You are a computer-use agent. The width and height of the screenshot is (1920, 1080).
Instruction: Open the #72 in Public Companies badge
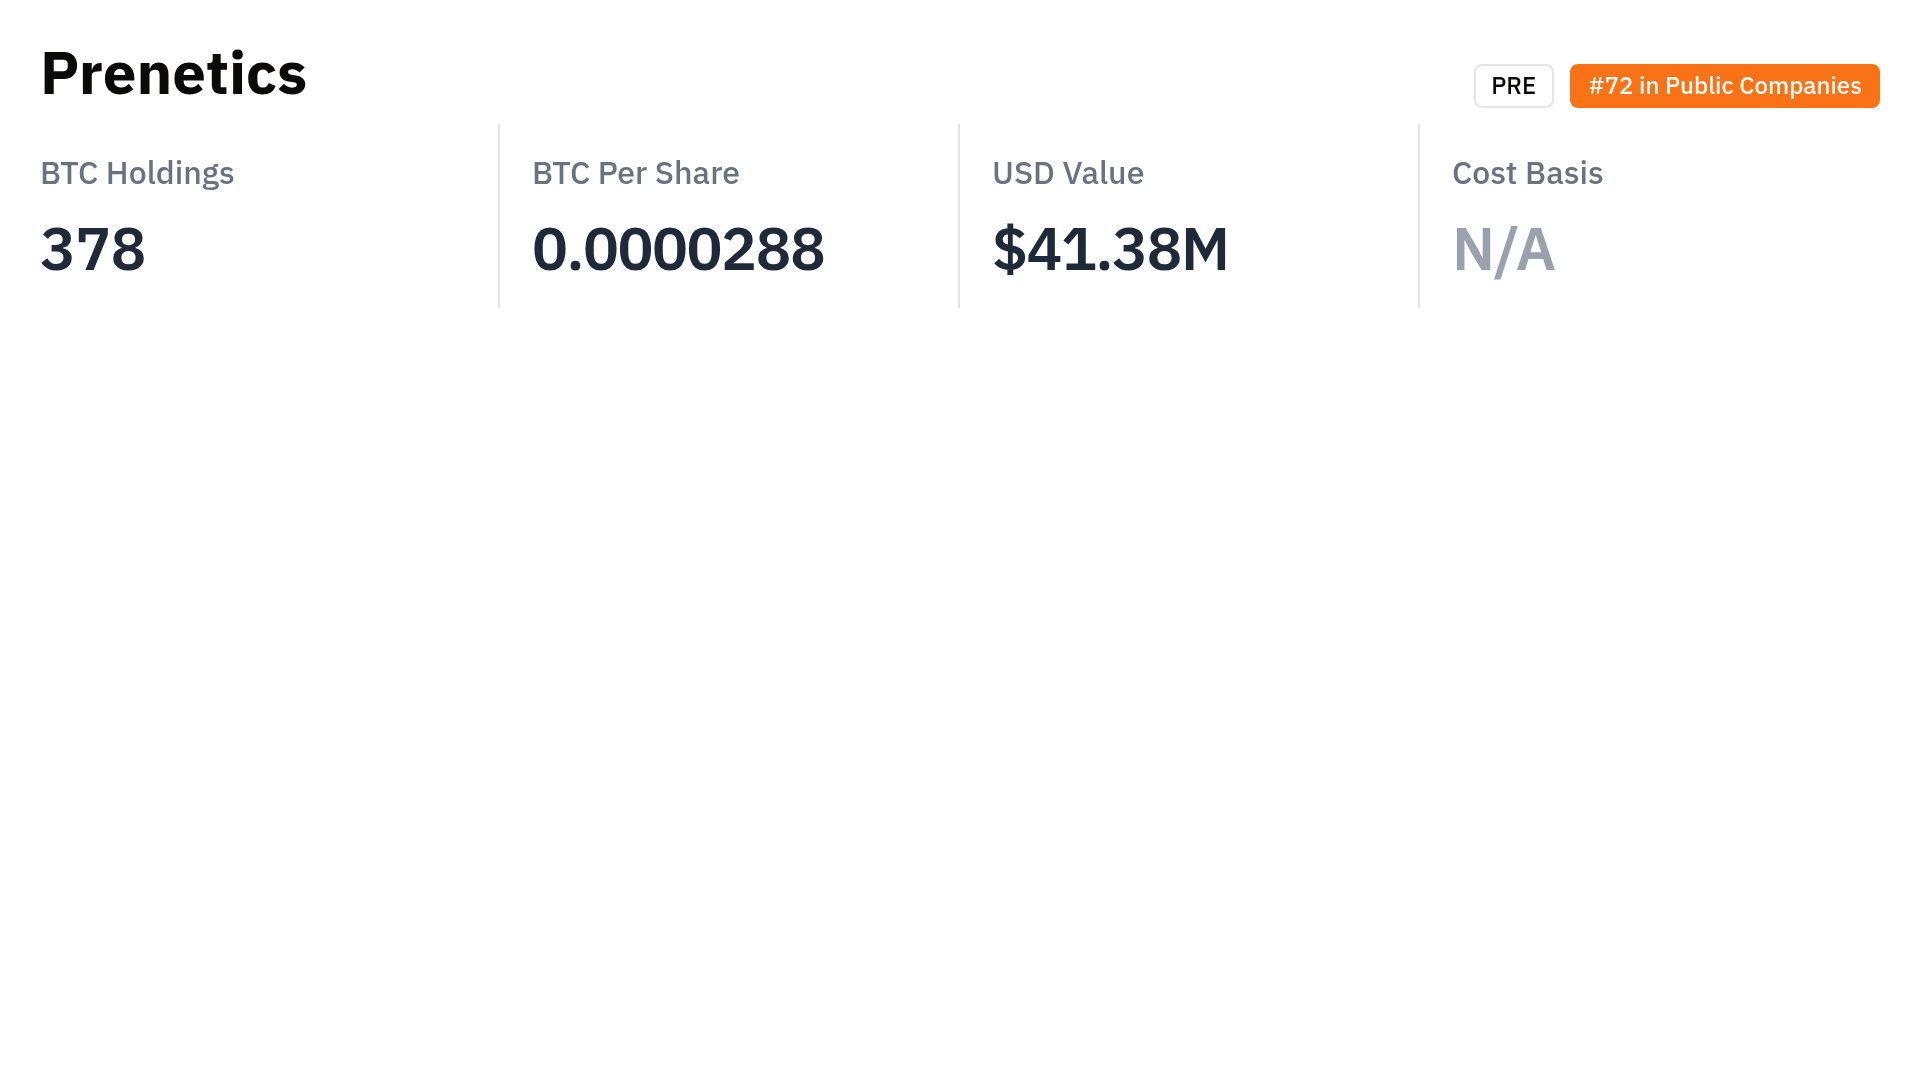tap(1724, 86)
